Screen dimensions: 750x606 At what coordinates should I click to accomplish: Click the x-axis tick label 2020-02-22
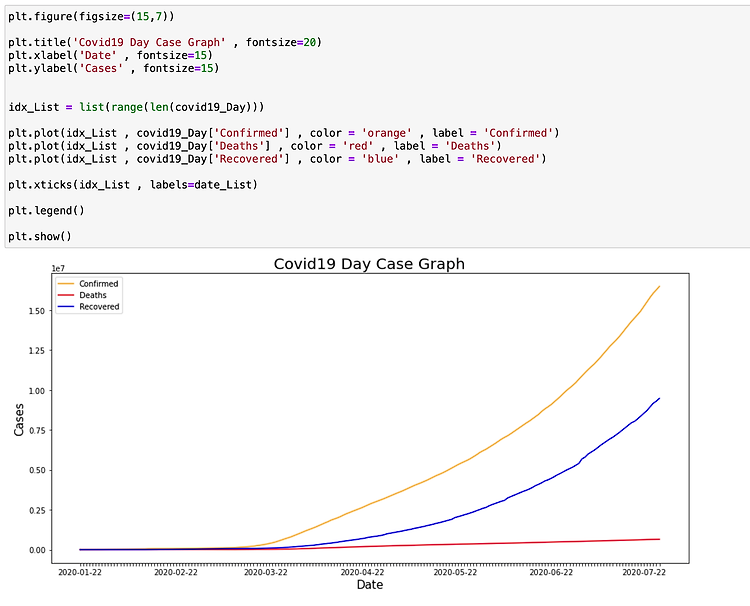pos(176,573)
